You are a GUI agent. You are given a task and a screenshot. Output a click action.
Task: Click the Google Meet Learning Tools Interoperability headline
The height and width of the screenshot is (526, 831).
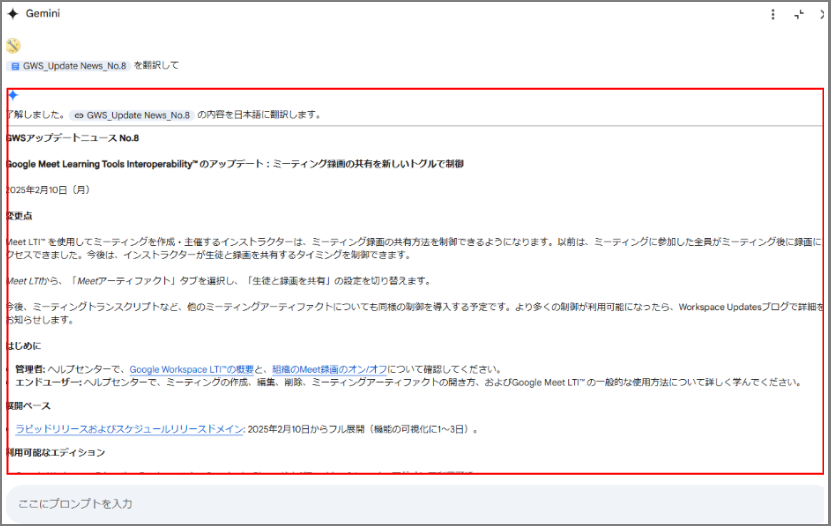[x=235, y=164]
